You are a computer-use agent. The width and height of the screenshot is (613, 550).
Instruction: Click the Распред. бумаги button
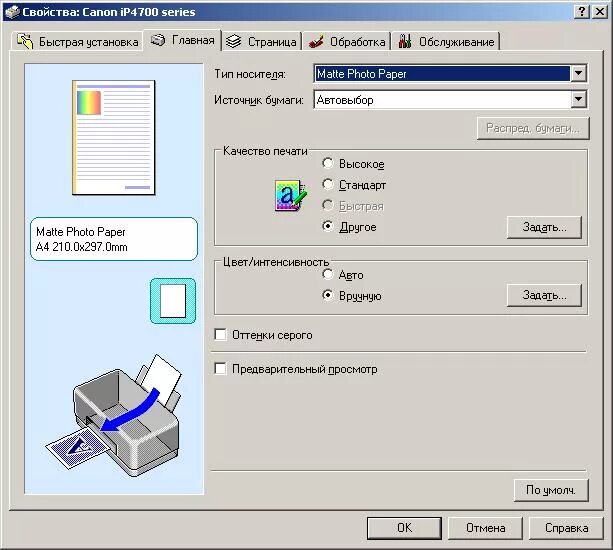[x=533, y=128]
